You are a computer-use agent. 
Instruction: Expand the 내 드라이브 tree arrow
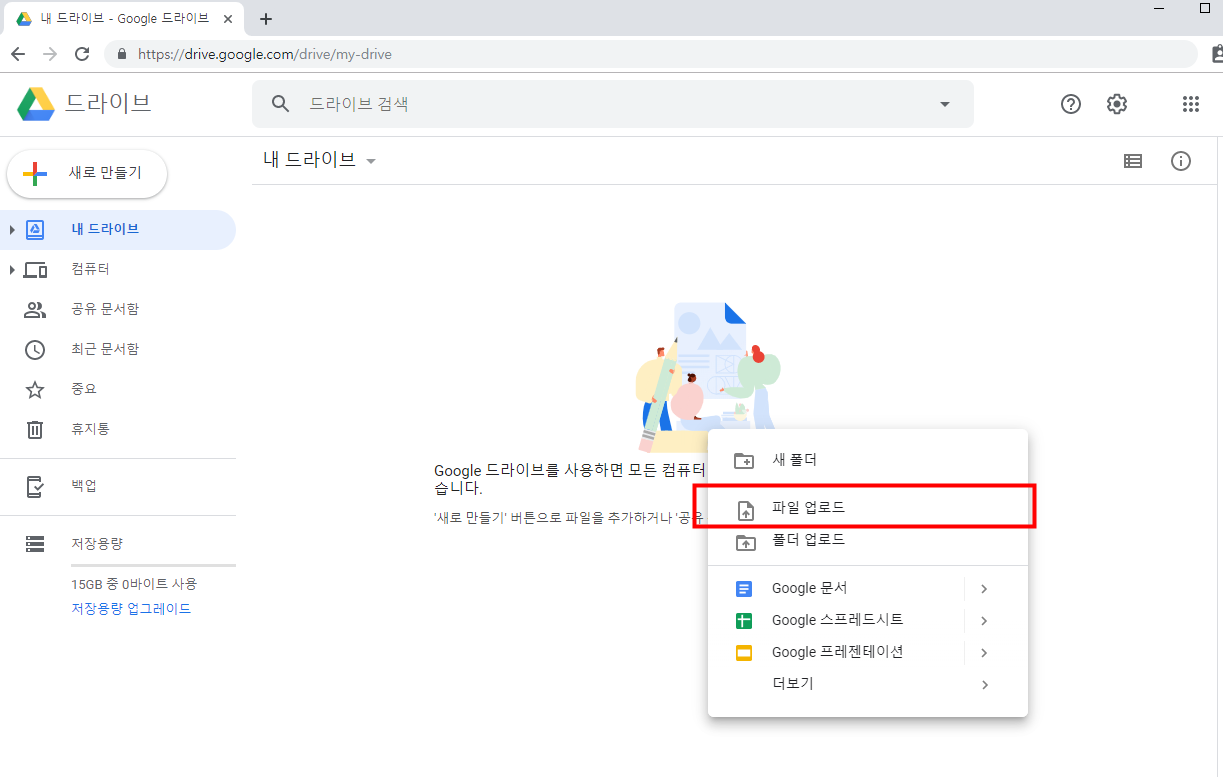point(12,230)
